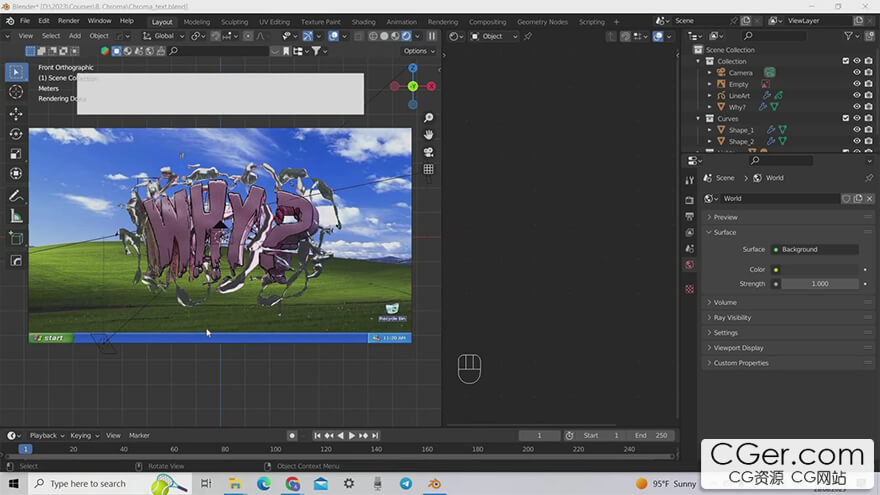Click the World datablock name field
The height and width of the screenshot is (495, 880).
(x=780, y=199)
